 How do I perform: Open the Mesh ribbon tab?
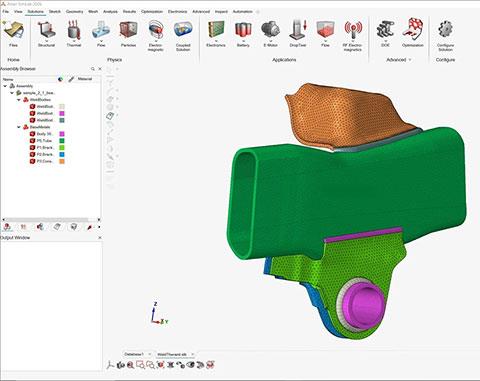pyautogui.click(x=93, y=12)
